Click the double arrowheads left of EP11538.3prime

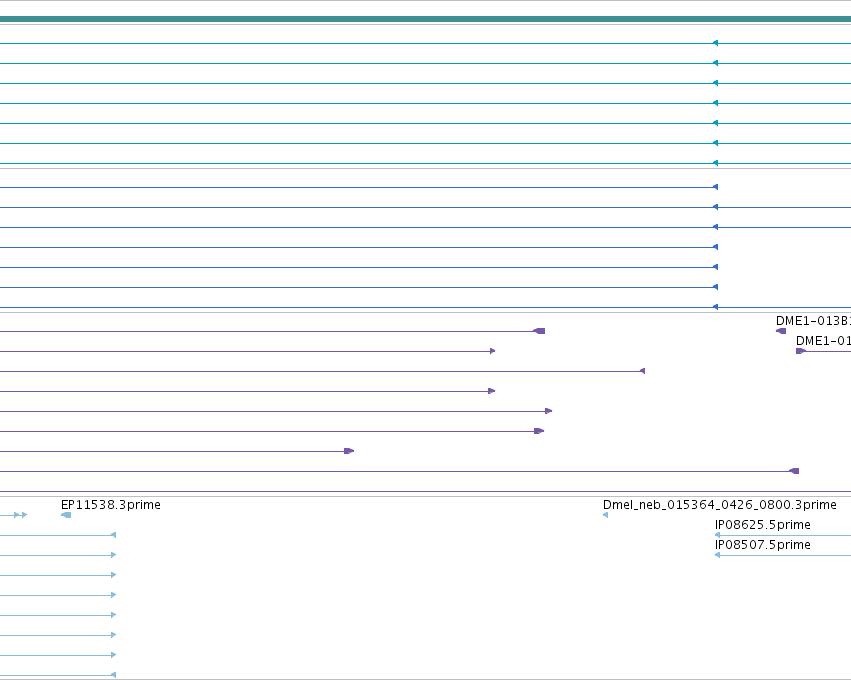click(21, 515)
